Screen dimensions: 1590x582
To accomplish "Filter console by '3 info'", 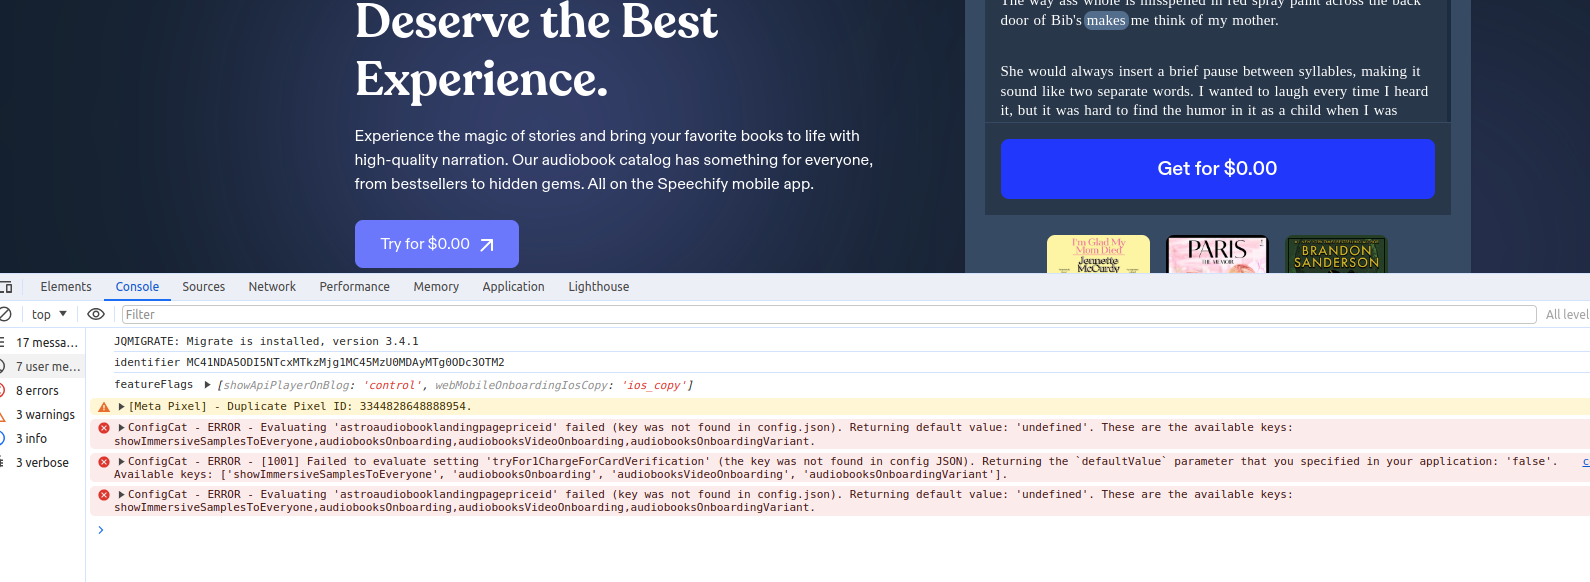I will (42, 438).
